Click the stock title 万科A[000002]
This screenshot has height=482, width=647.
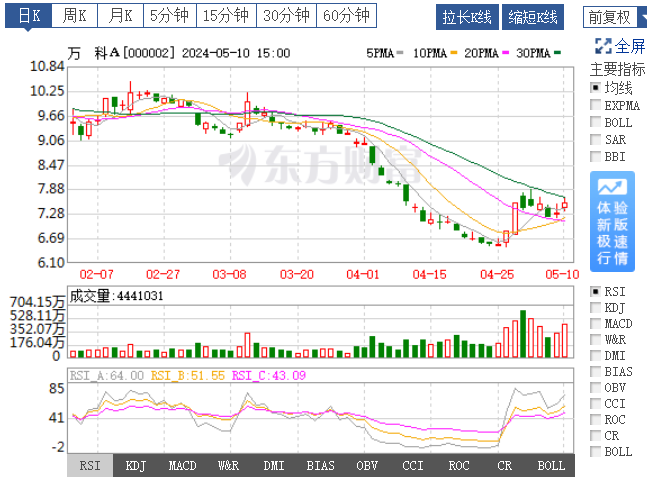tap(122, 53)
